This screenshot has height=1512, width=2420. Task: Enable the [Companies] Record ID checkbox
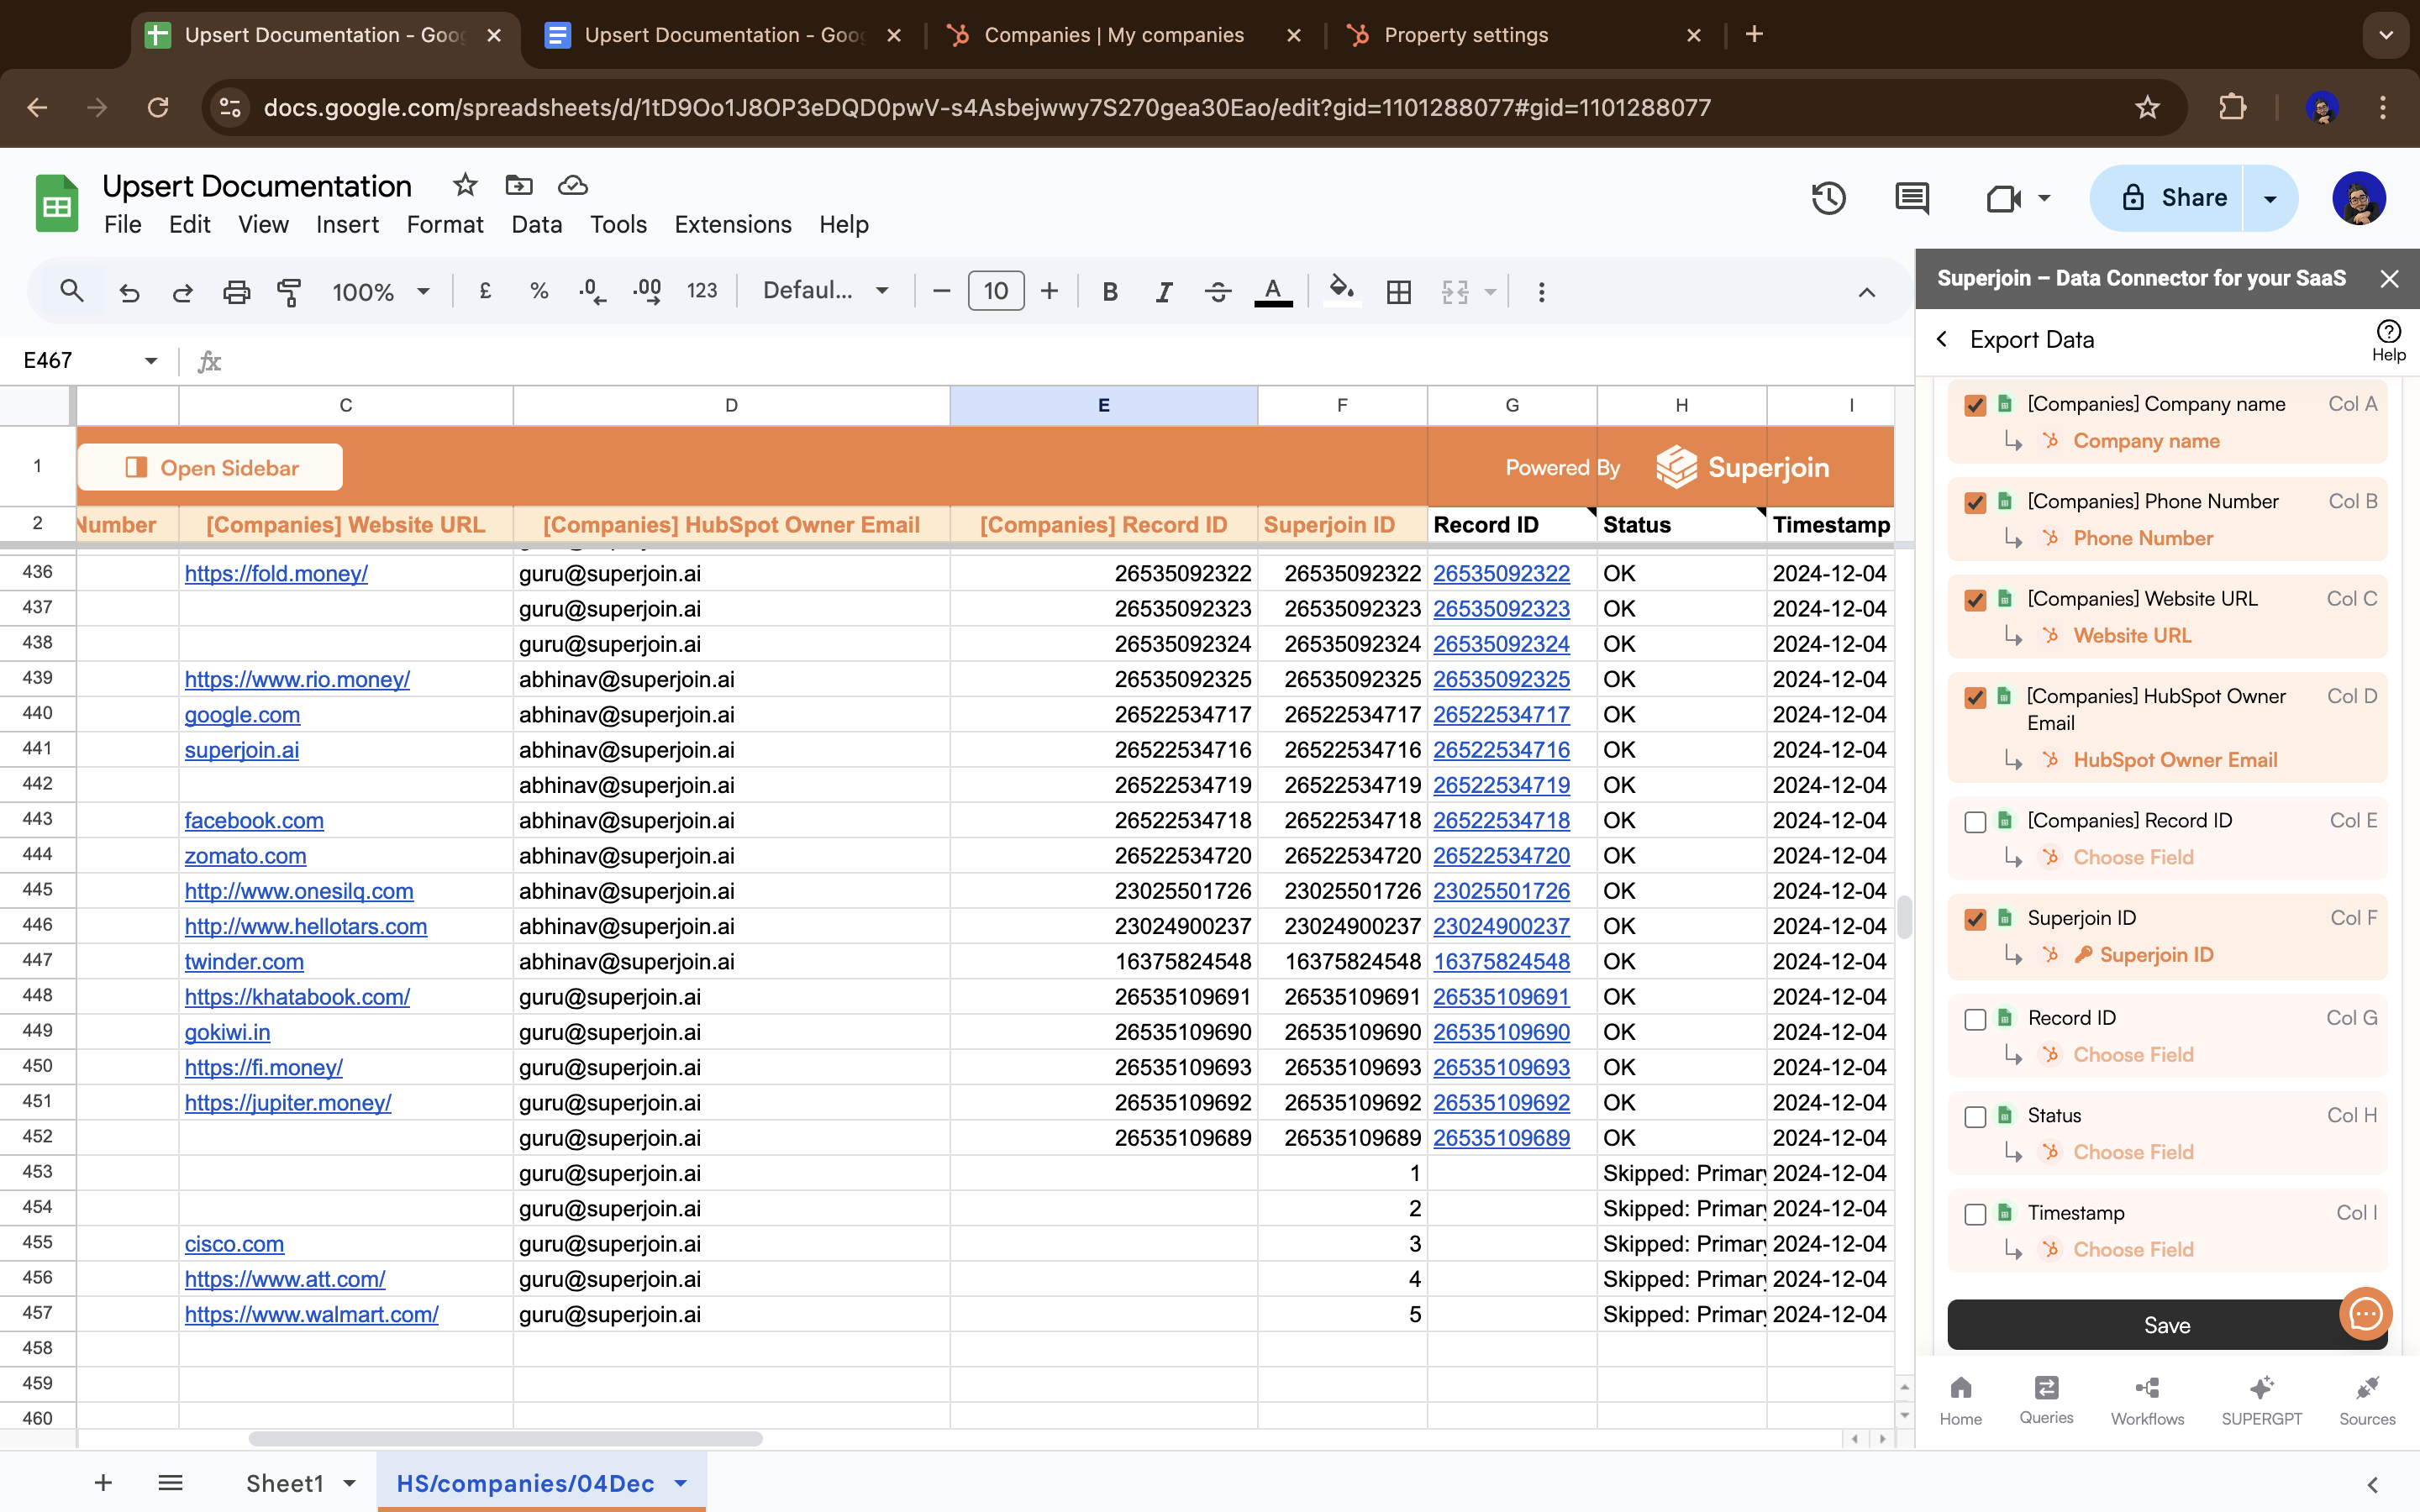pyautogui.click(x=1975, y=822)
